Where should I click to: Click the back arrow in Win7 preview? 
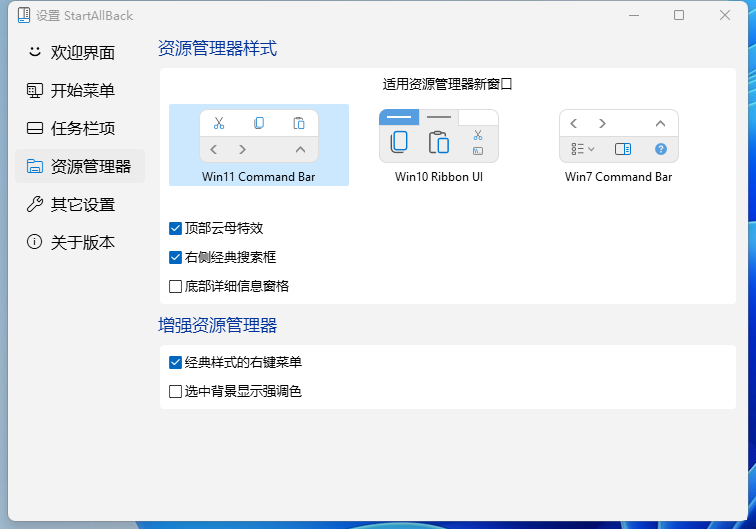574,123
